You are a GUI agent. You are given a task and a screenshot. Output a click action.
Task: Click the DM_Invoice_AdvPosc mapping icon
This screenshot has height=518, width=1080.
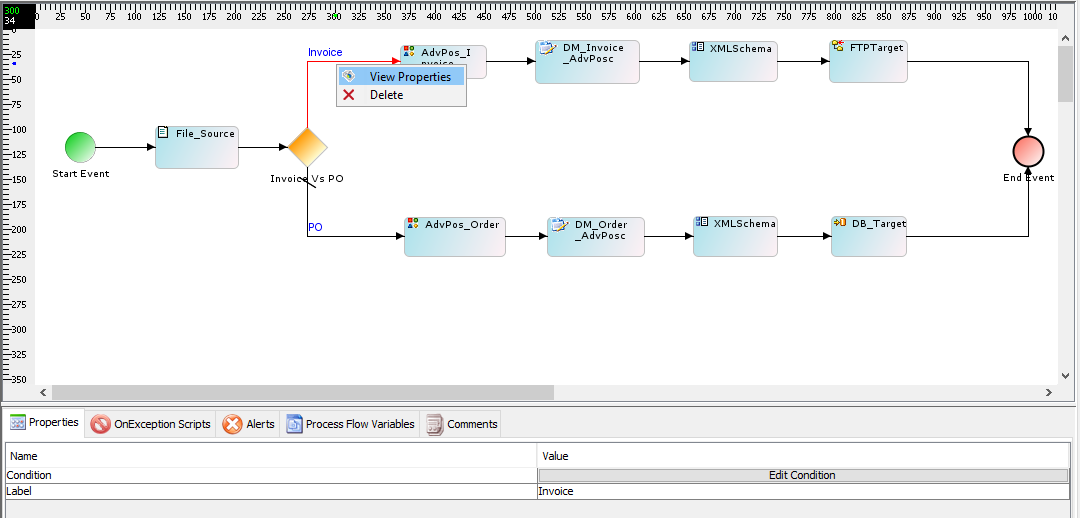pyautogui.click(x=547, y=48)
